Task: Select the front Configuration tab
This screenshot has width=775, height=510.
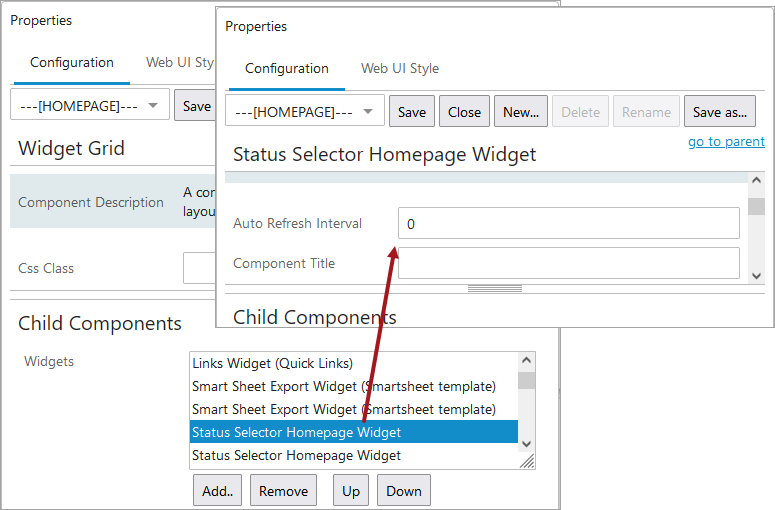Action: pyautogui.click(x=287, y=68)
